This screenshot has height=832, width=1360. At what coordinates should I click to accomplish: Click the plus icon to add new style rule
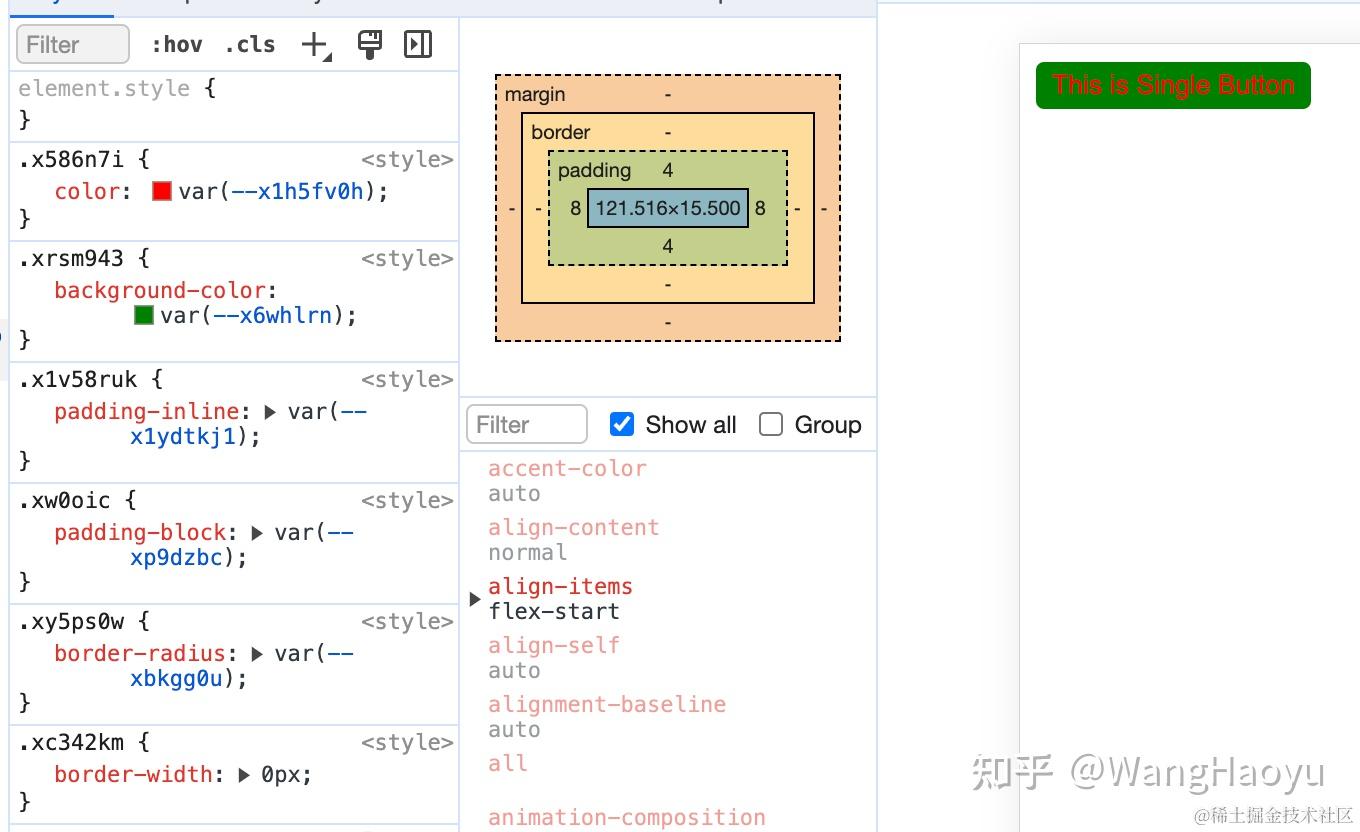pos(312,44)
